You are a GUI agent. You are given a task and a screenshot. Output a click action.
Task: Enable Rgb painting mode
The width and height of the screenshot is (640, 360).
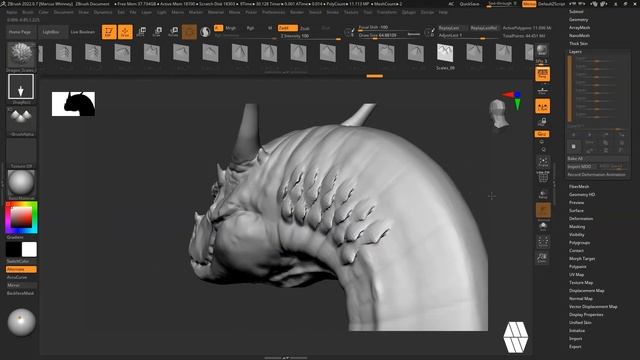[x=250, y=28]
